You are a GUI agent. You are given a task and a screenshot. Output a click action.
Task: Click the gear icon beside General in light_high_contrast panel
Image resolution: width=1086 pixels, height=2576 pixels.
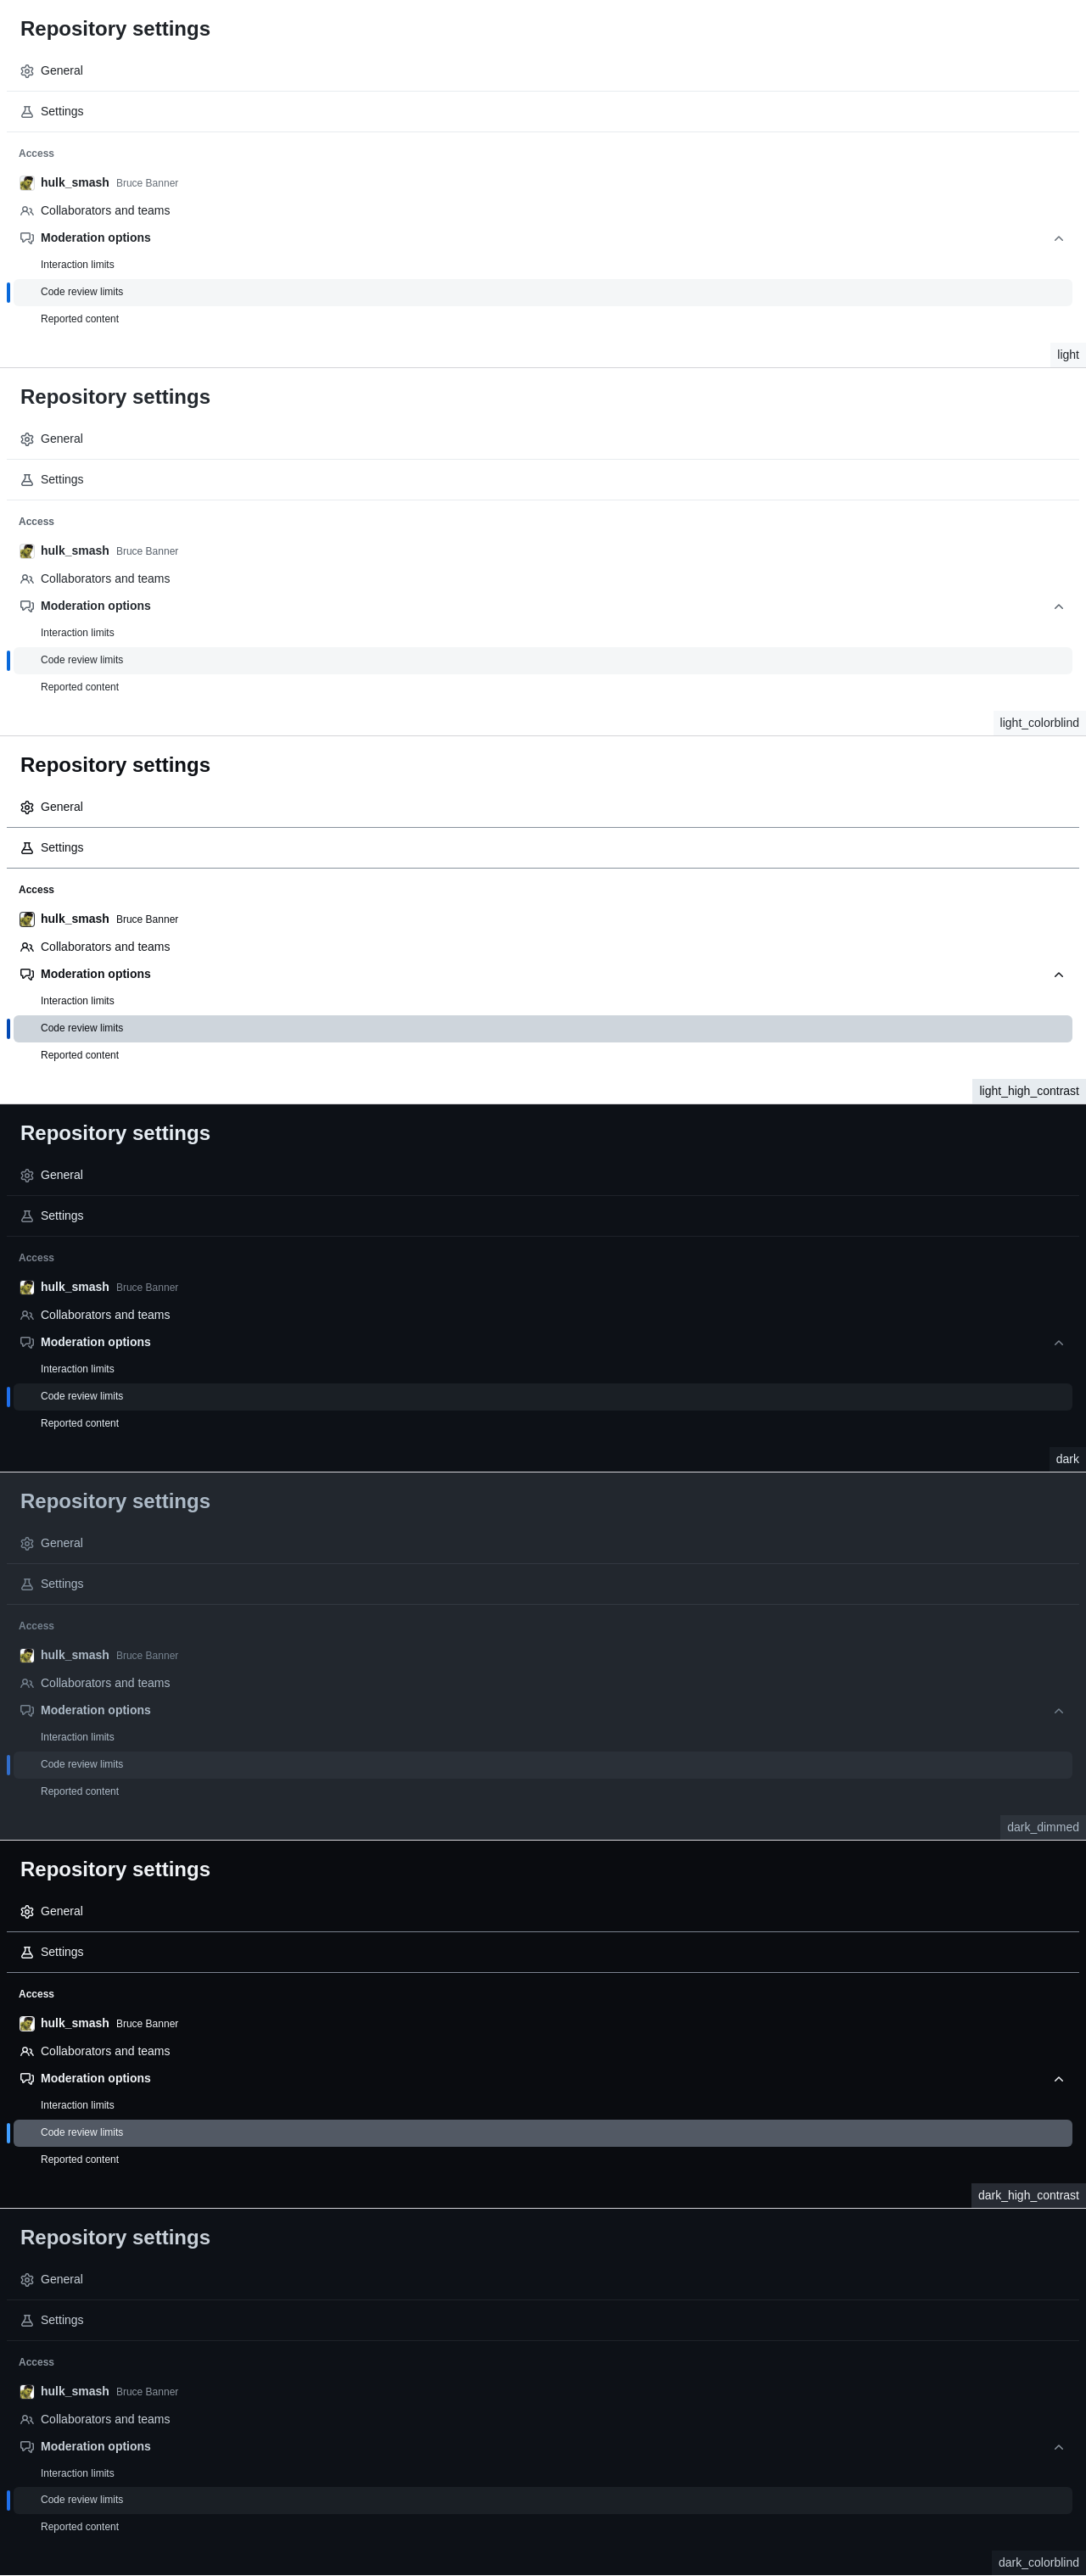[x=27, y=807]
